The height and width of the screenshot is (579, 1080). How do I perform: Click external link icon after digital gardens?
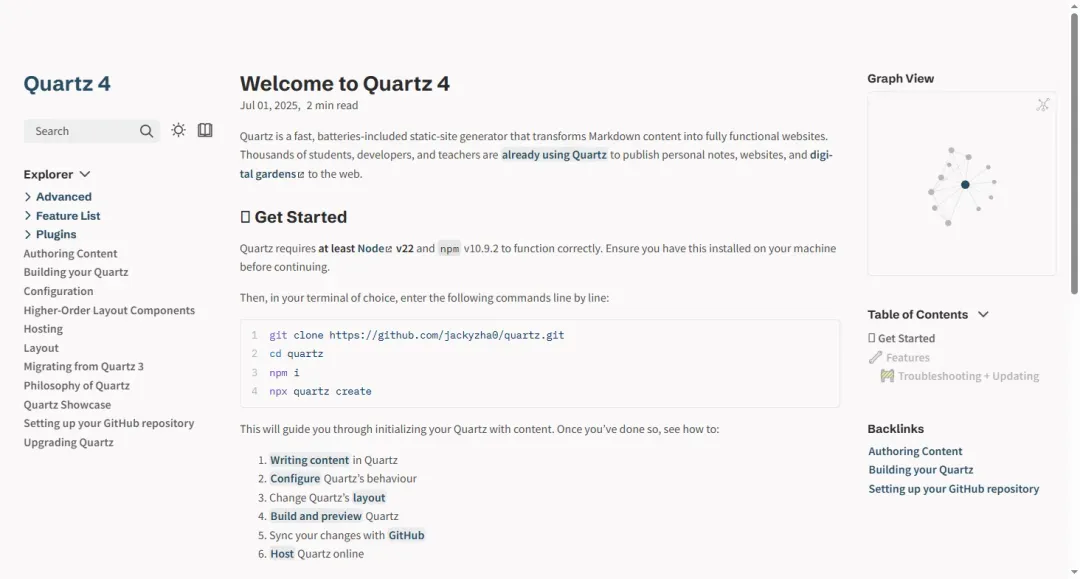[300, 175]
